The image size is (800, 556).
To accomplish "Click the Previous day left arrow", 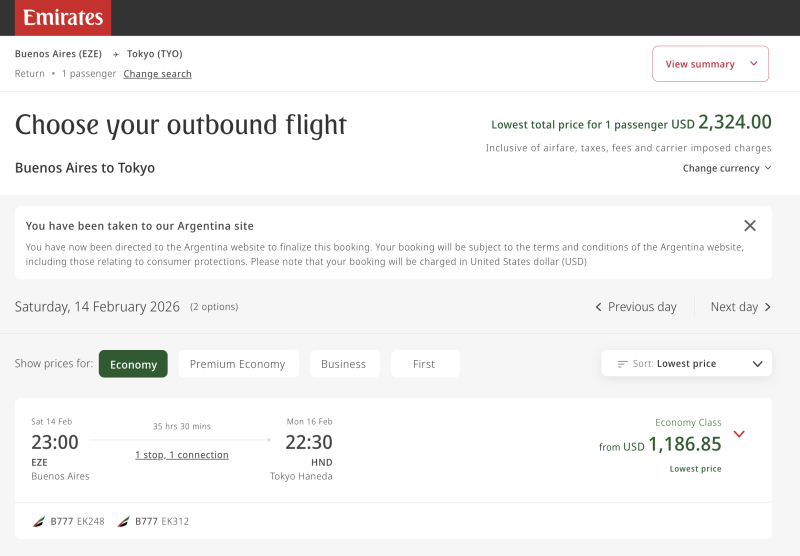I will (598, 307).
